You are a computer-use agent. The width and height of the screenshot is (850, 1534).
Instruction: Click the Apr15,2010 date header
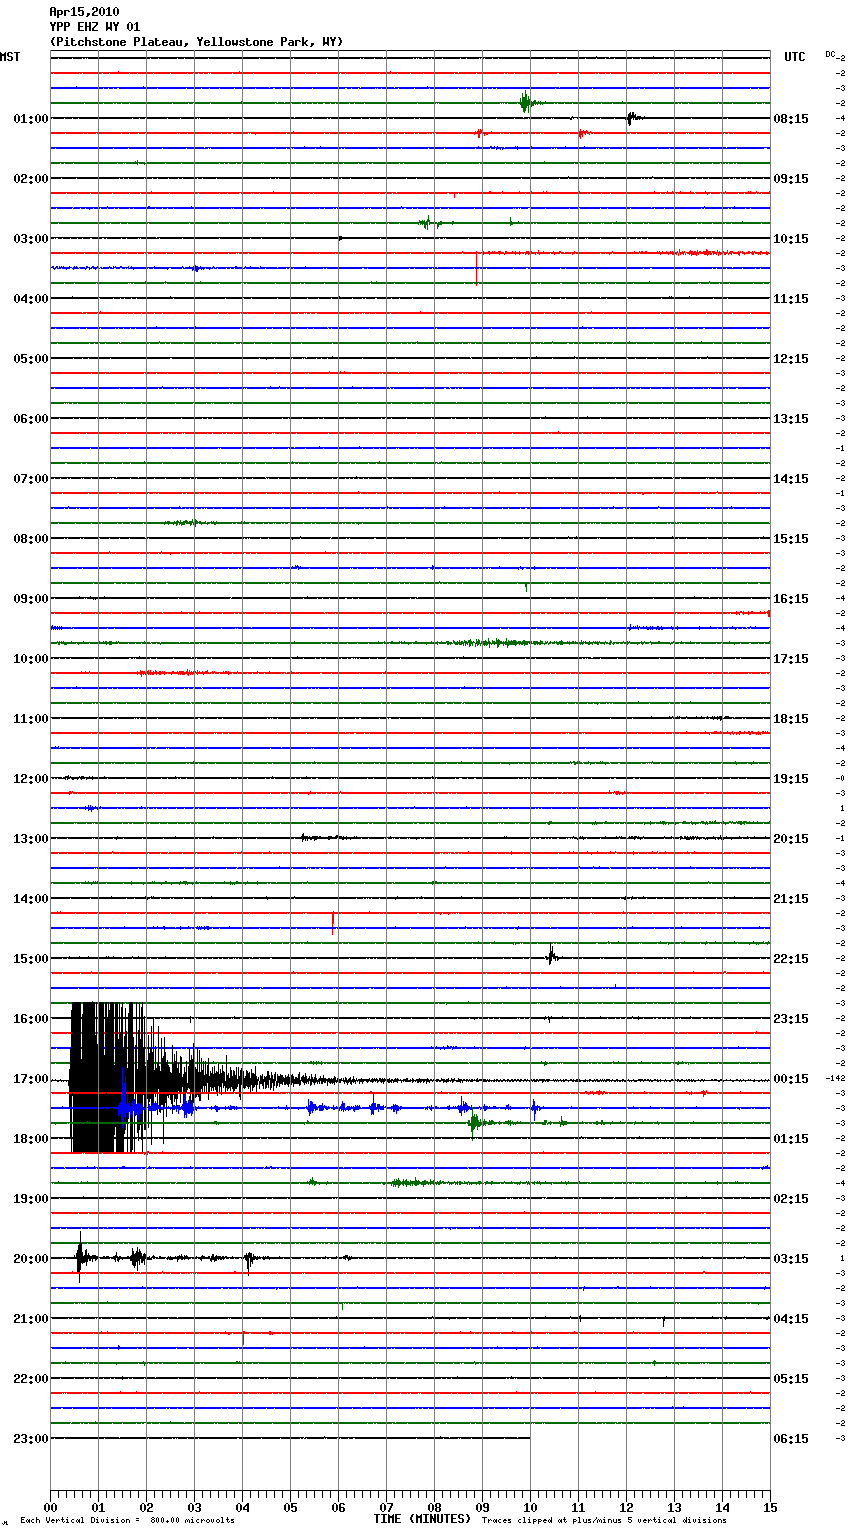(x=84, y=12)
